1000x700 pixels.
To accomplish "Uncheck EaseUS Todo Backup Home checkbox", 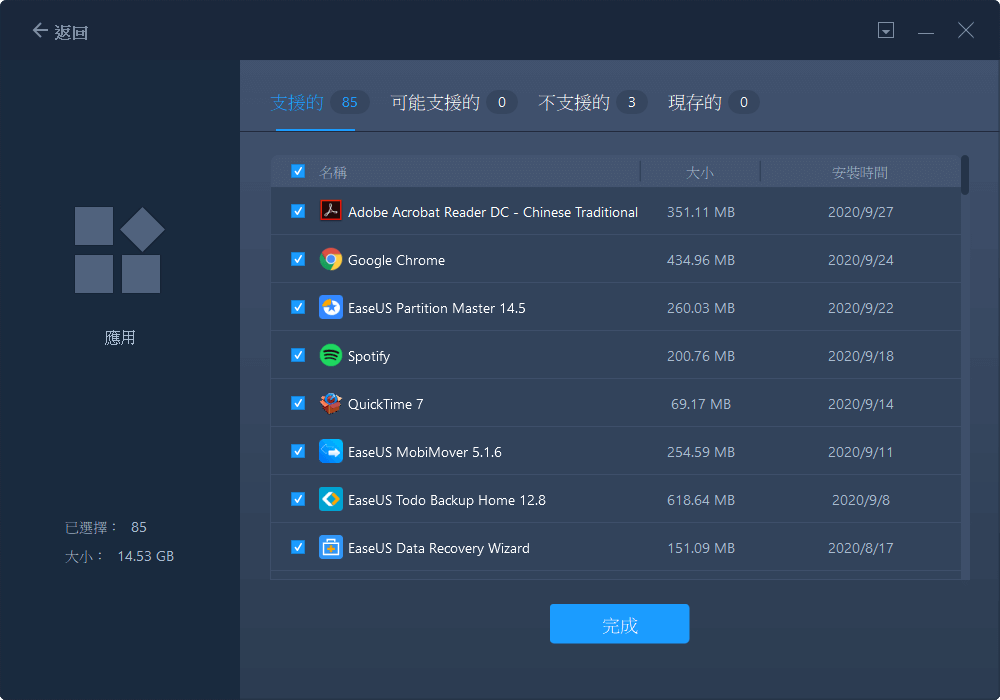I will point(298,499).
